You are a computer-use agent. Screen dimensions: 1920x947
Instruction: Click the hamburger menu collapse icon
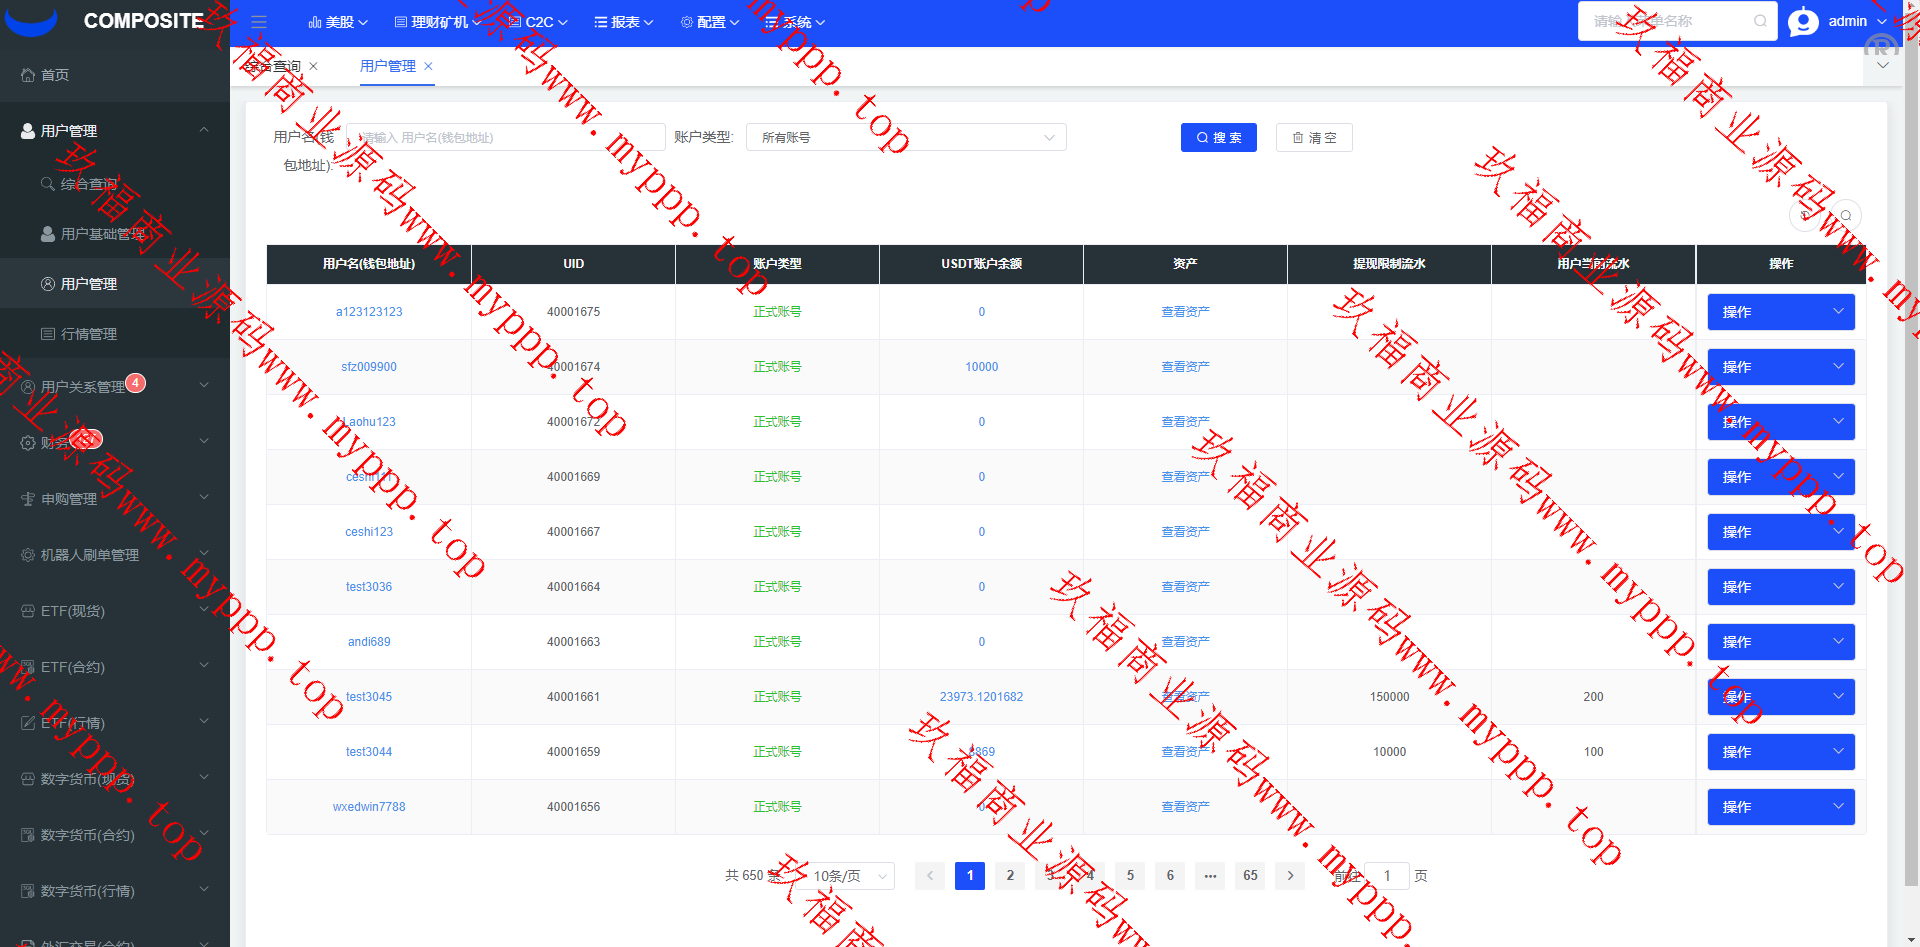tap(259, 22)
